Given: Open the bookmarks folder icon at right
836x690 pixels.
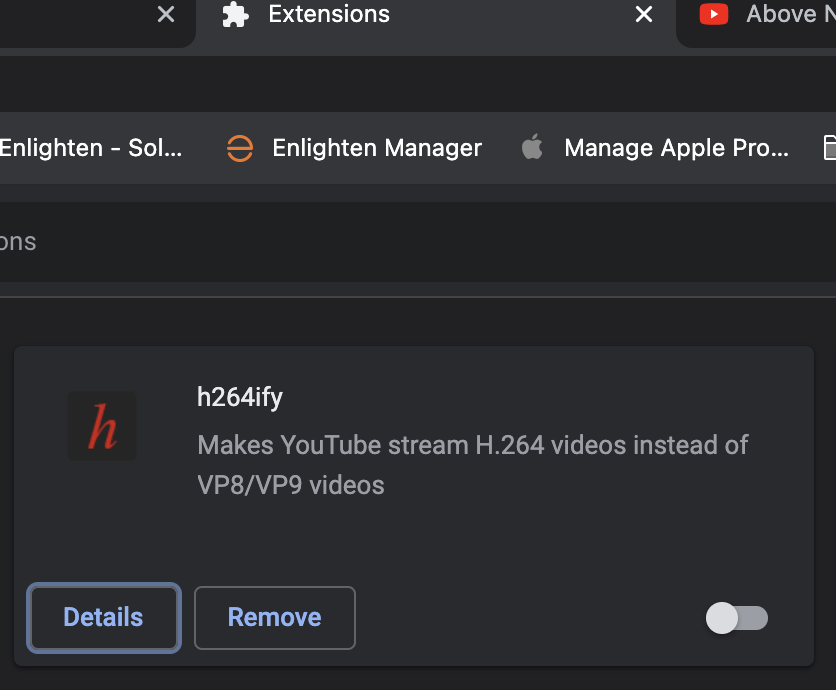Looking at the screenshot, I should click(x=829, y=148).
